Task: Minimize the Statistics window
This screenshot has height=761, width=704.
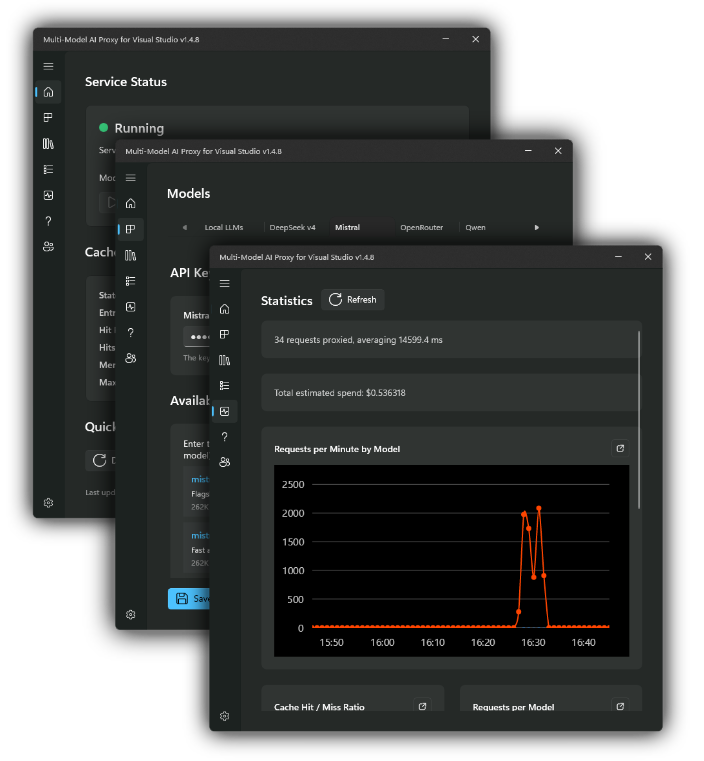Action: point(618,257)
